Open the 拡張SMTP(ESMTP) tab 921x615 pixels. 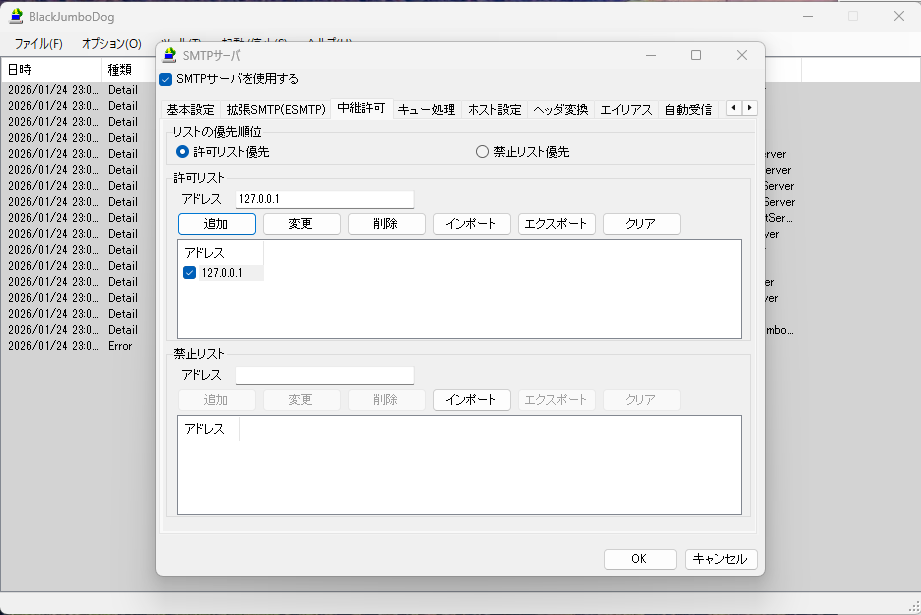[x=276, y=110]
